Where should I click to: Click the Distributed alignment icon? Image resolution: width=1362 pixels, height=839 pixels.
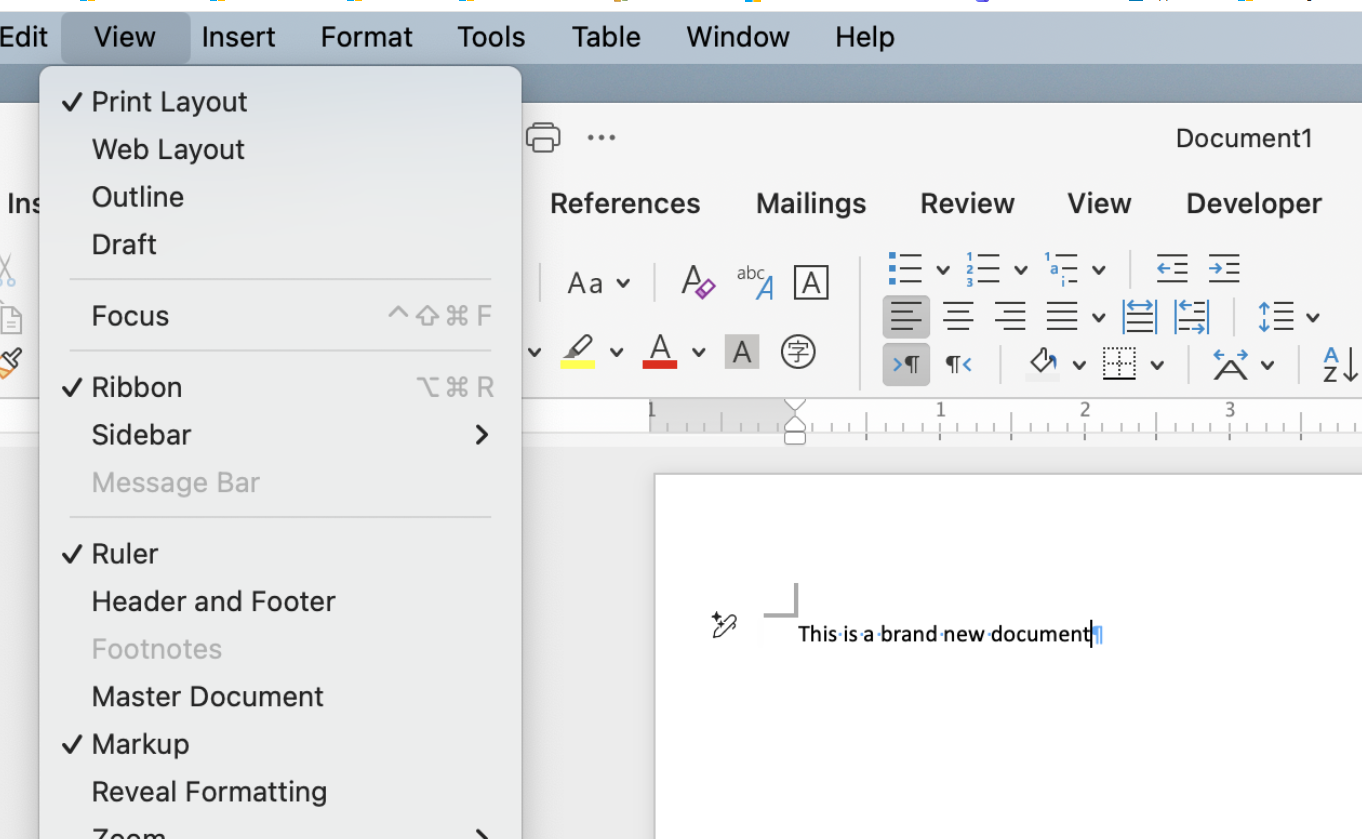pos(1139,318)
